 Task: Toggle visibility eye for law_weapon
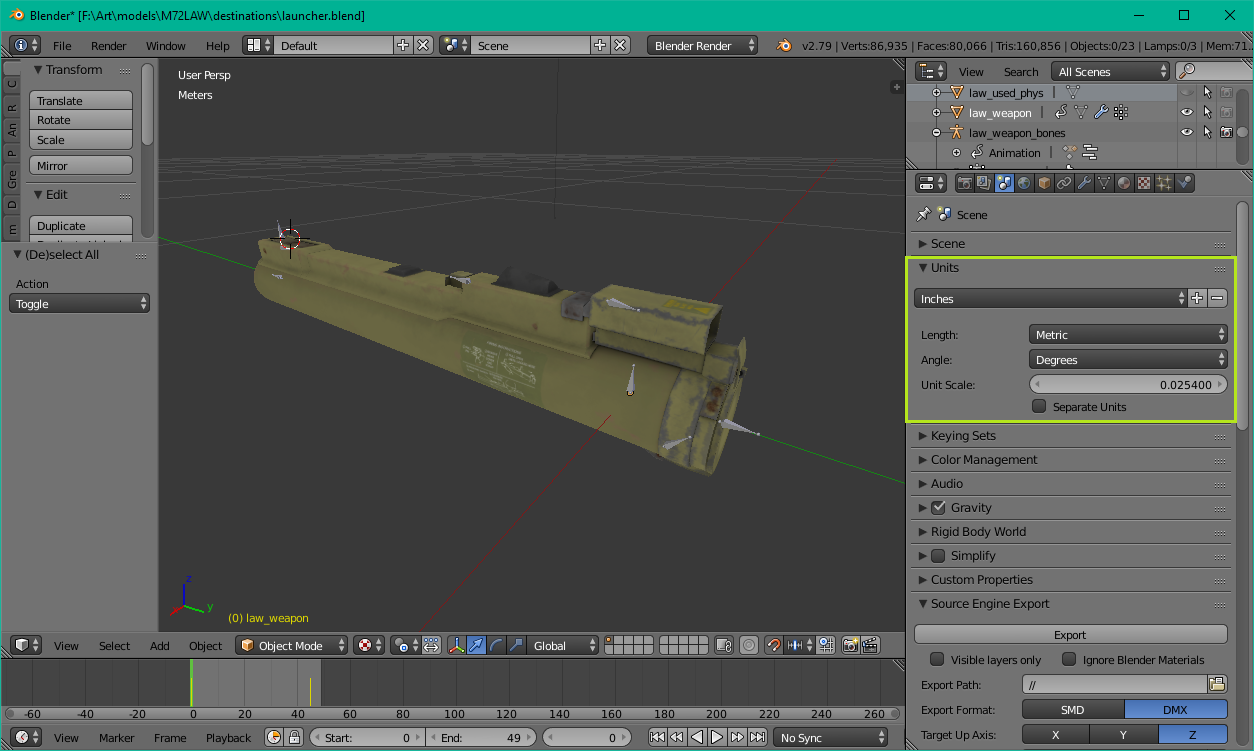point(1186,113)
